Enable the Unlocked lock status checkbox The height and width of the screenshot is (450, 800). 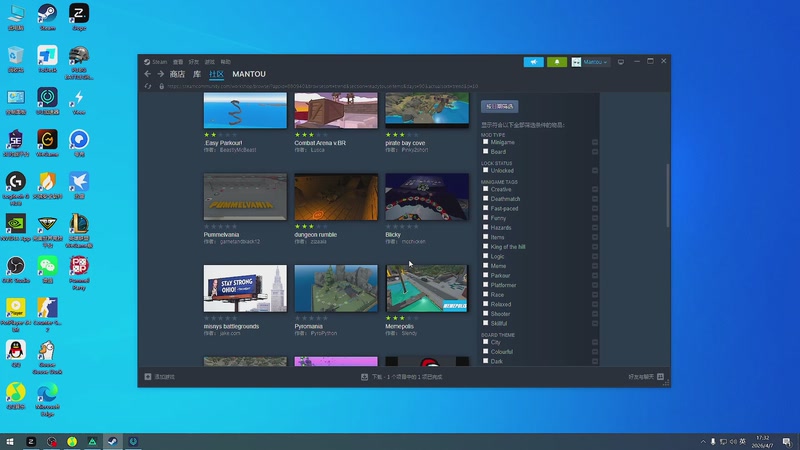point(486,170)
